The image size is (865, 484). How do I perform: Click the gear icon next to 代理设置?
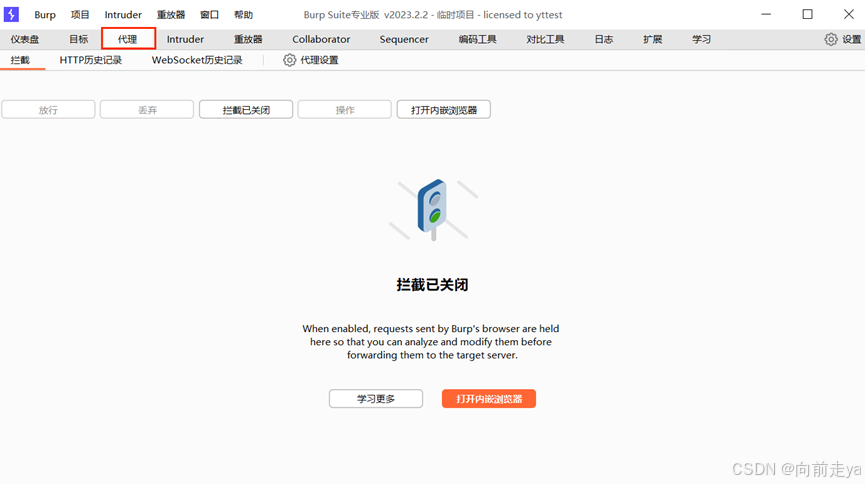click(290, 60)
